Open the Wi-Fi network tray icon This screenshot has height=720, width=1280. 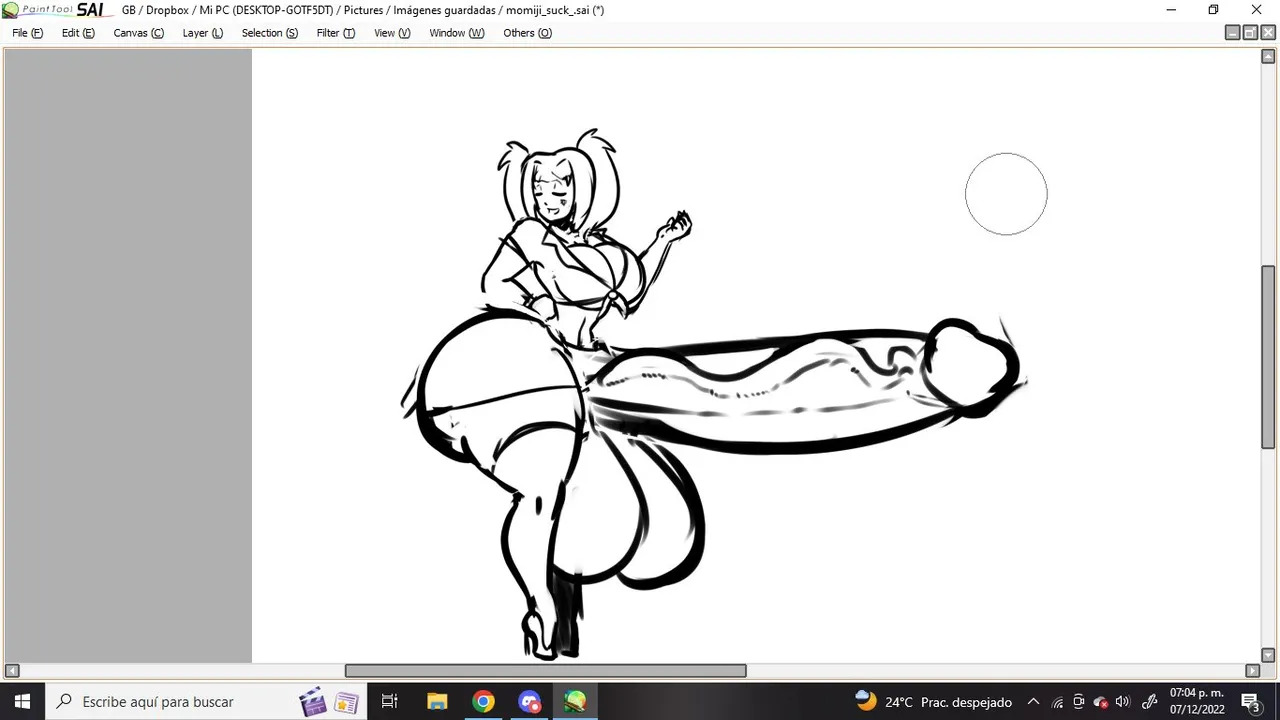[x=1057, y=702]
